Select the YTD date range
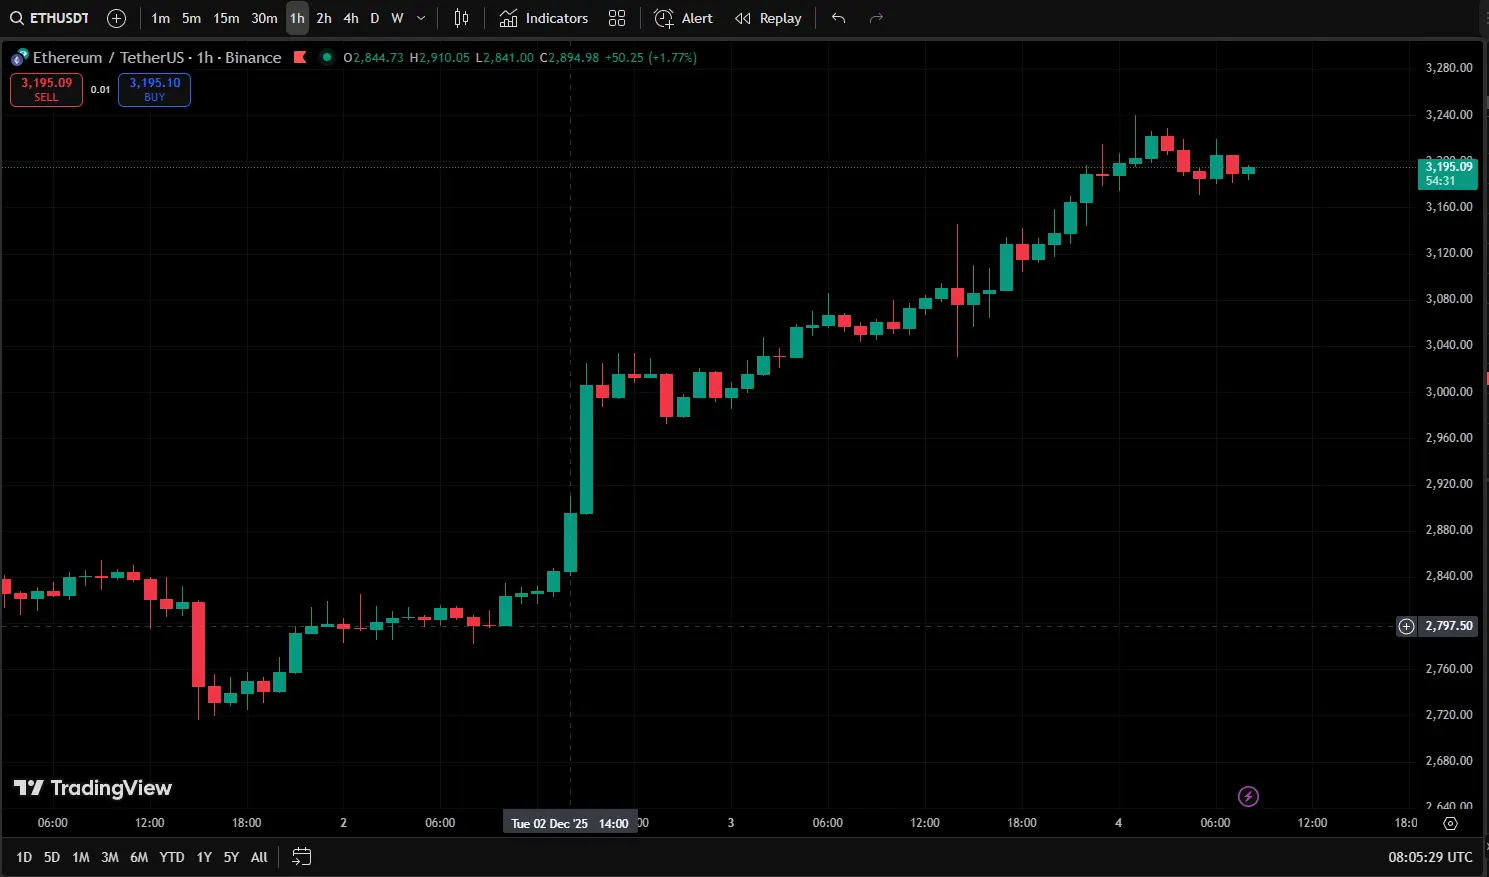The width and height of the screenshot is (1489, 877). tap(172, 857)
